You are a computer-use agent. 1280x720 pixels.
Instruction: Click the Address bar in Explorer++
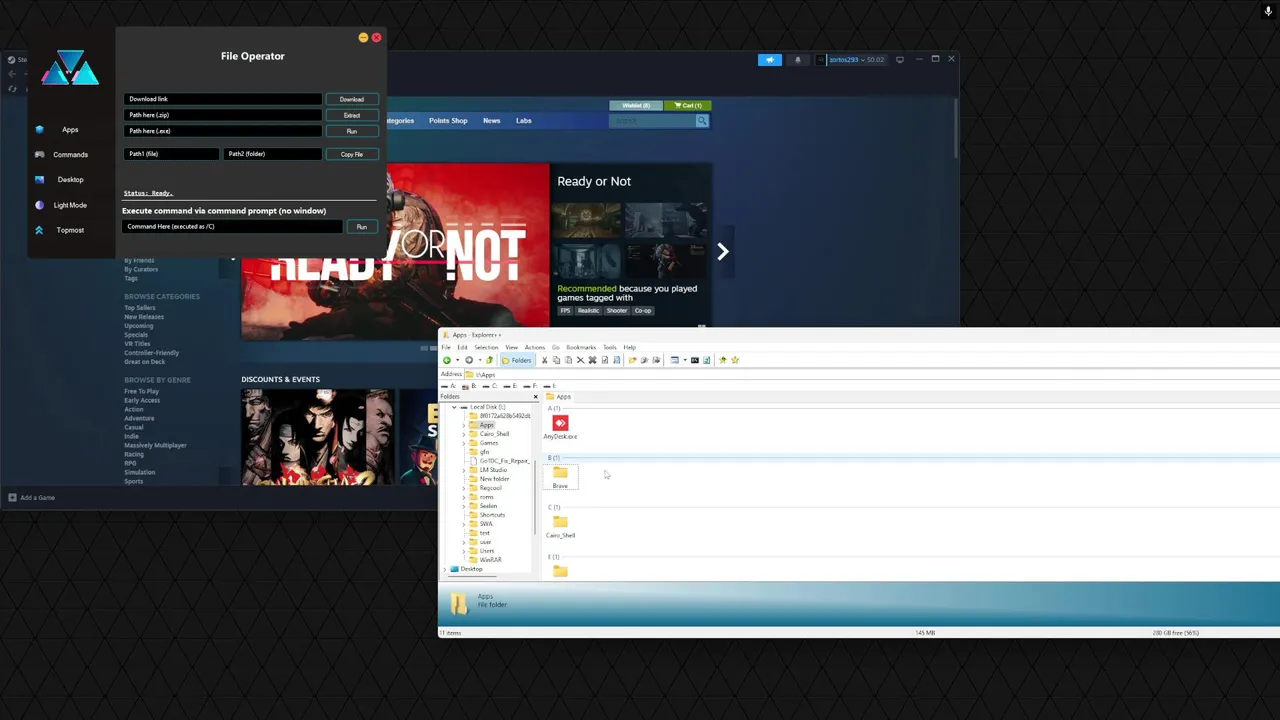point(872,374)
